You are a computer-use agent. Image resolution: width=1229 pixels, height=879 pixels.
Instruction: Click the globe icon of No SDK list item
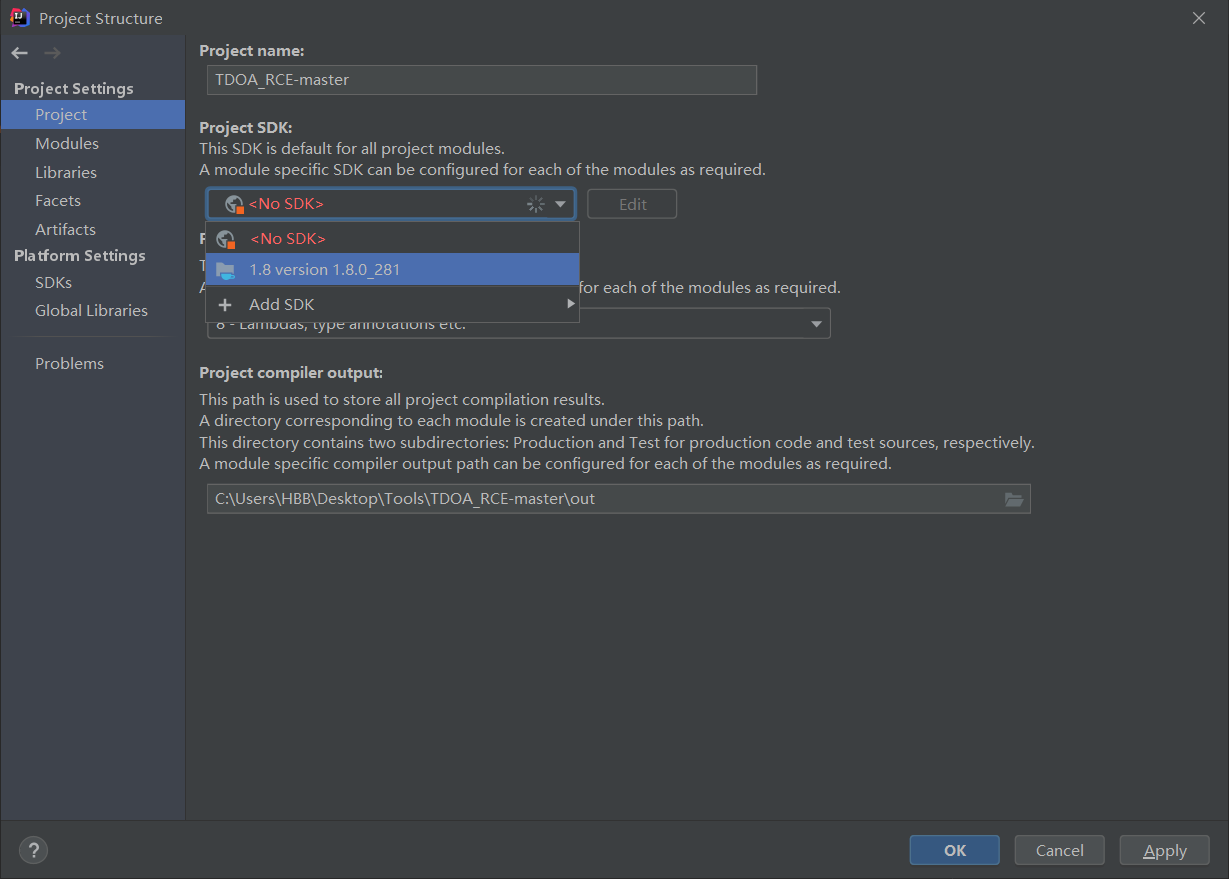[x=226, y=239]
